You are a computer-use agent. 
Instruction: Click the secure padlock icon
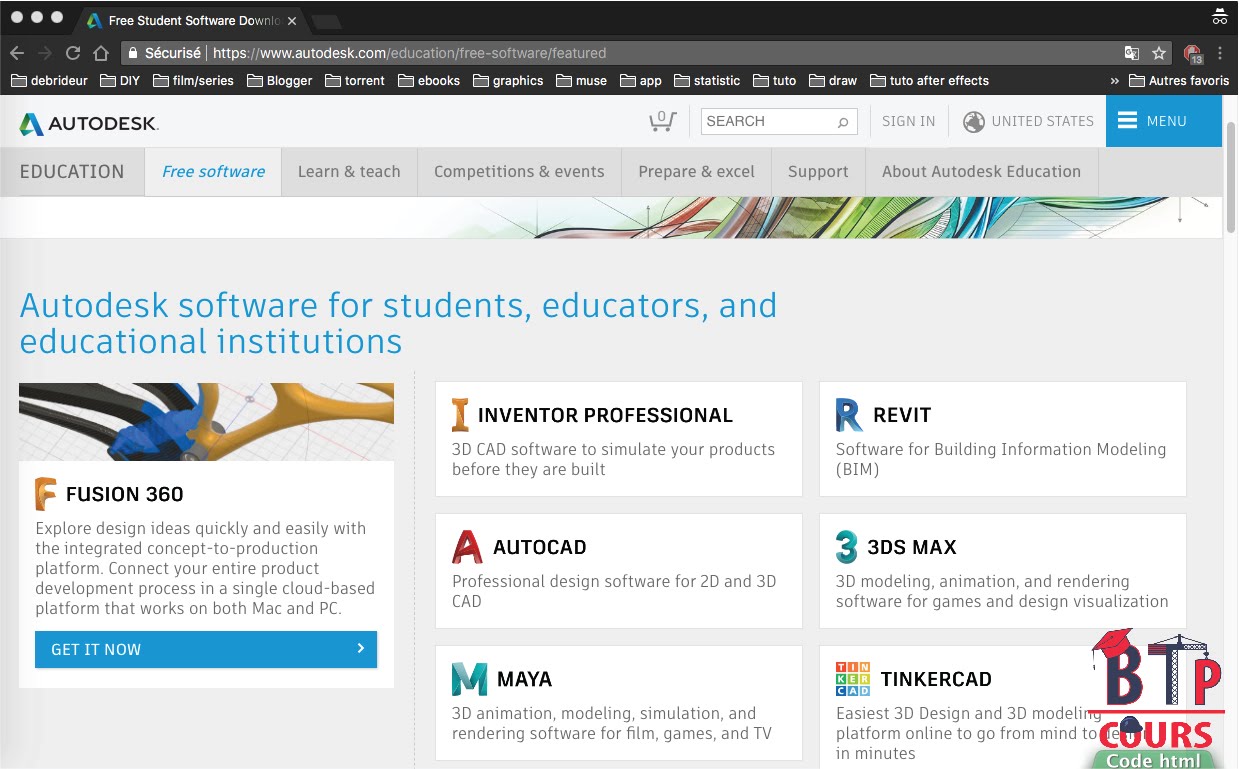tap(132, 53)
